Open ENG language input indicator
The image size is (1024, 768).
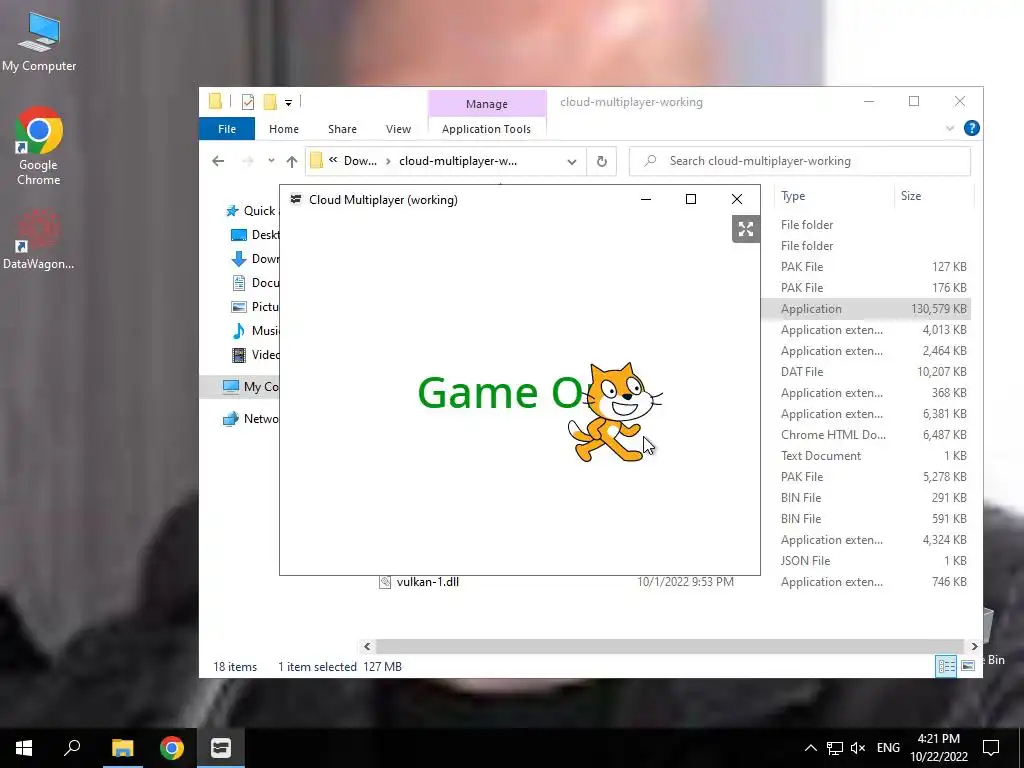coord(888,748)
